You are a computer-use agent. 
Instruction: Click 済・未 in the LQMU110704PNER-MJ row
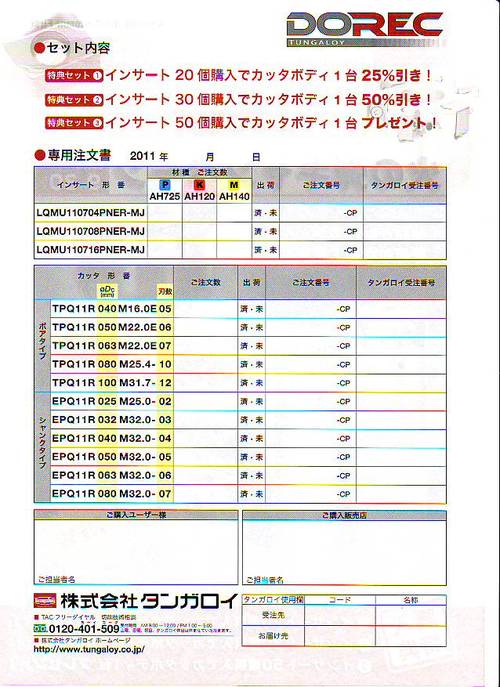[x=266, y=213]
